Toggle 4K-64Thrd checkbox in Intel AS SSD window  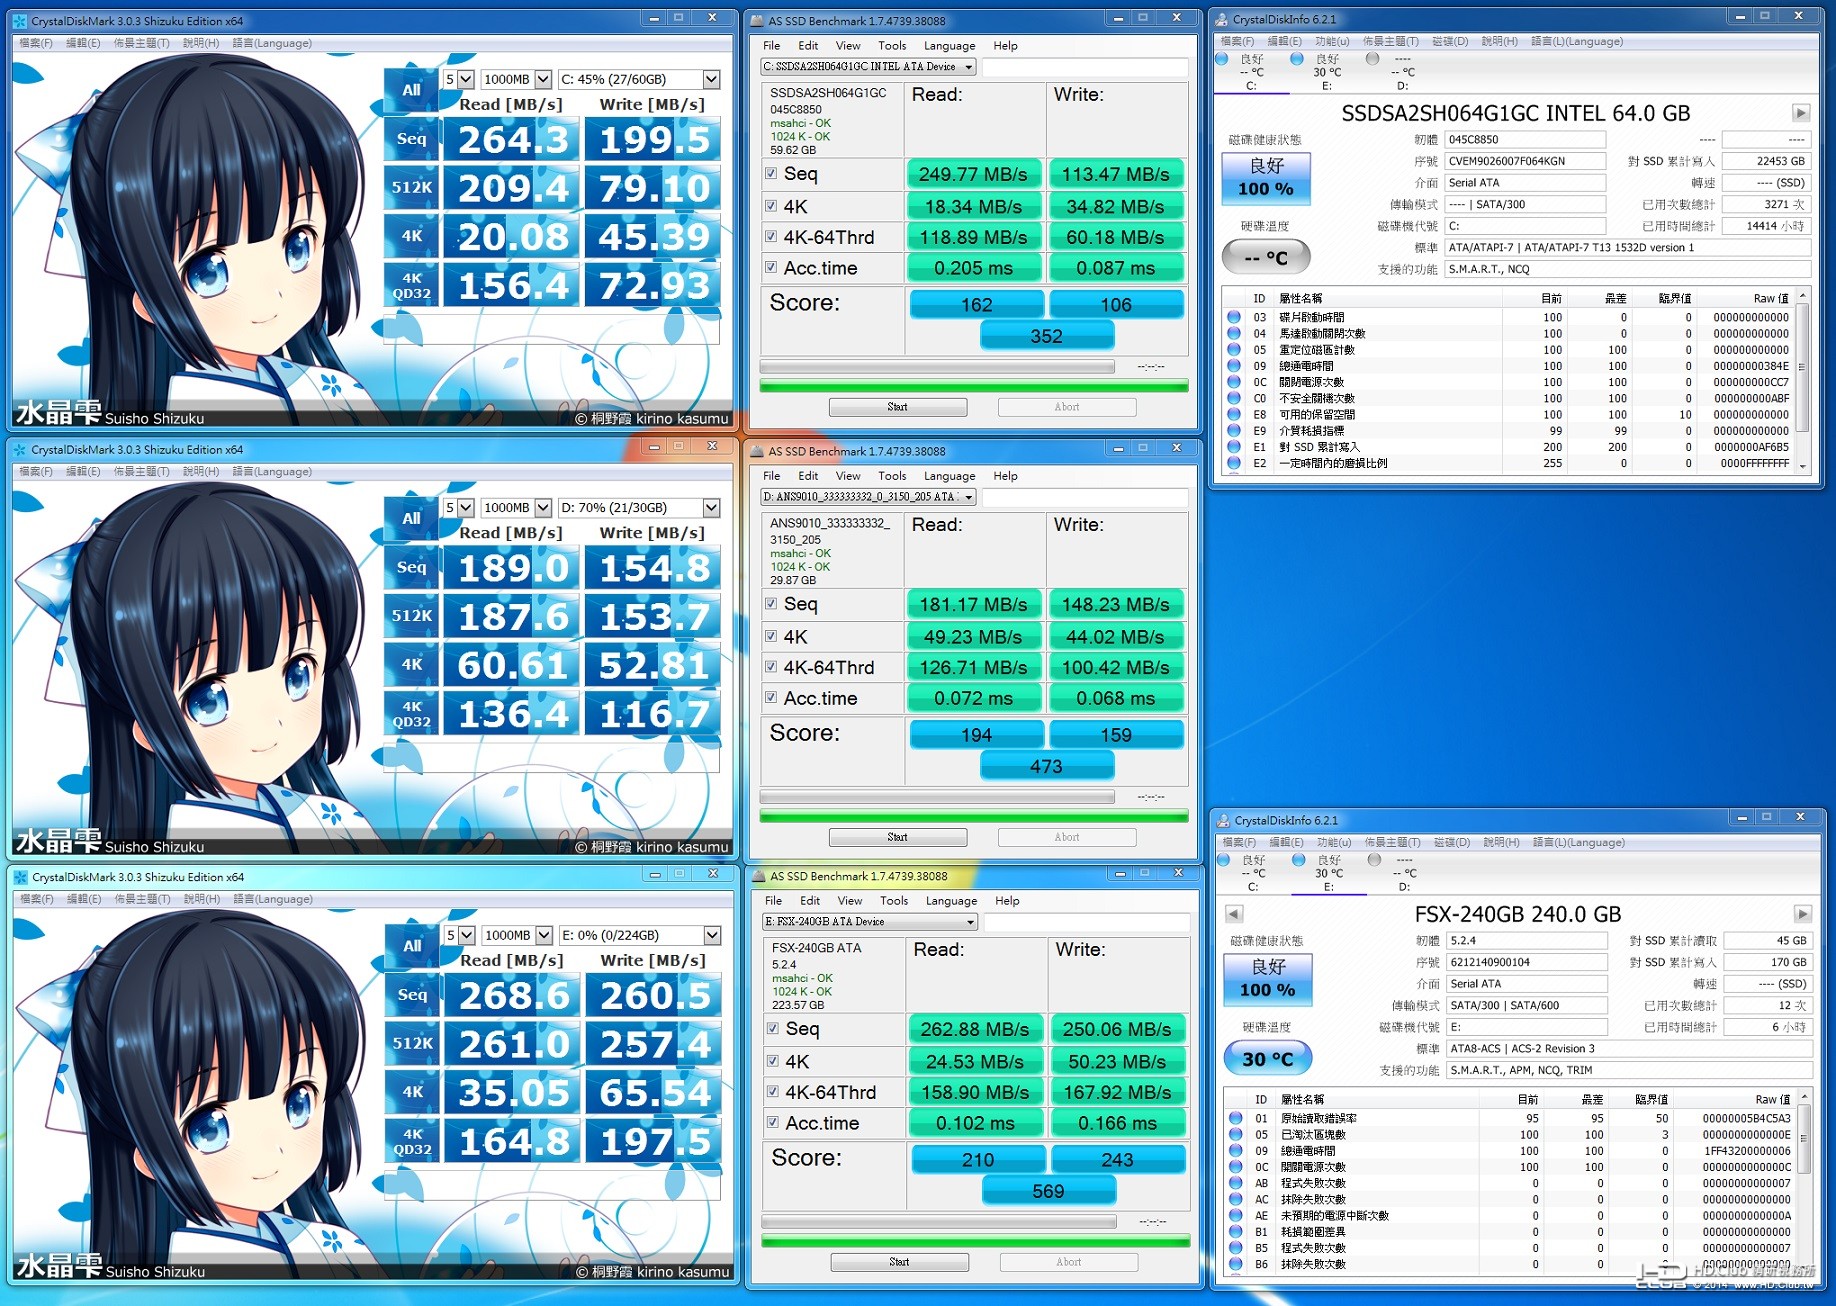click(x=771, y=237)
